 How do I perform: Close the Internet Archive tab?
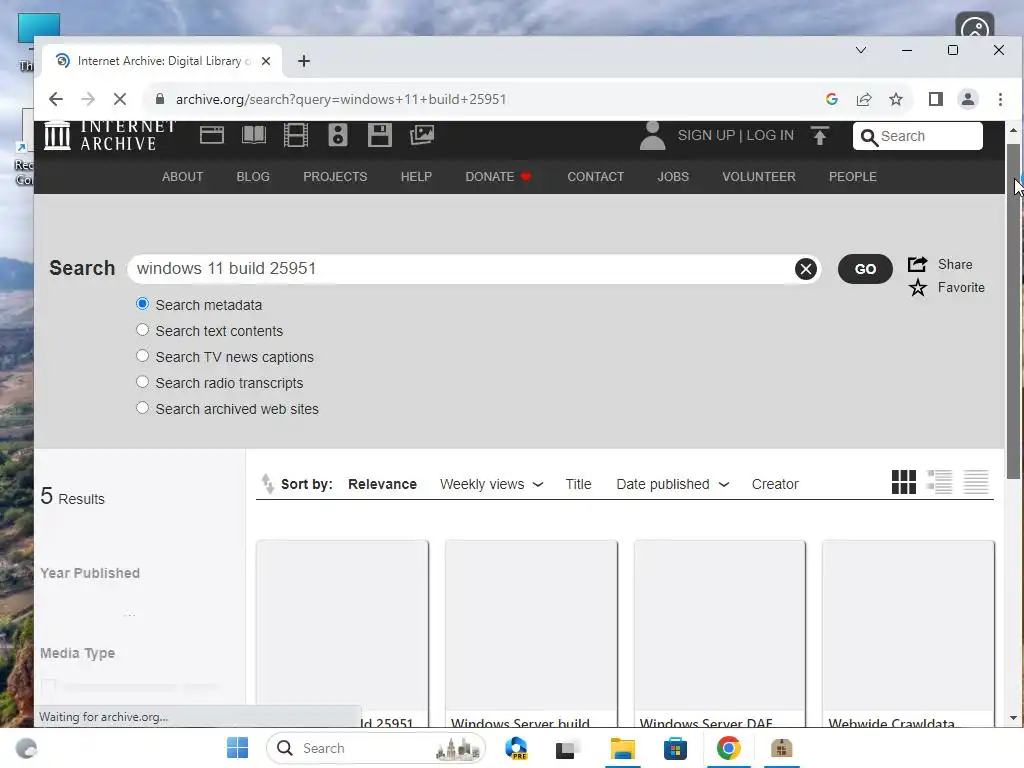point(266,61)
